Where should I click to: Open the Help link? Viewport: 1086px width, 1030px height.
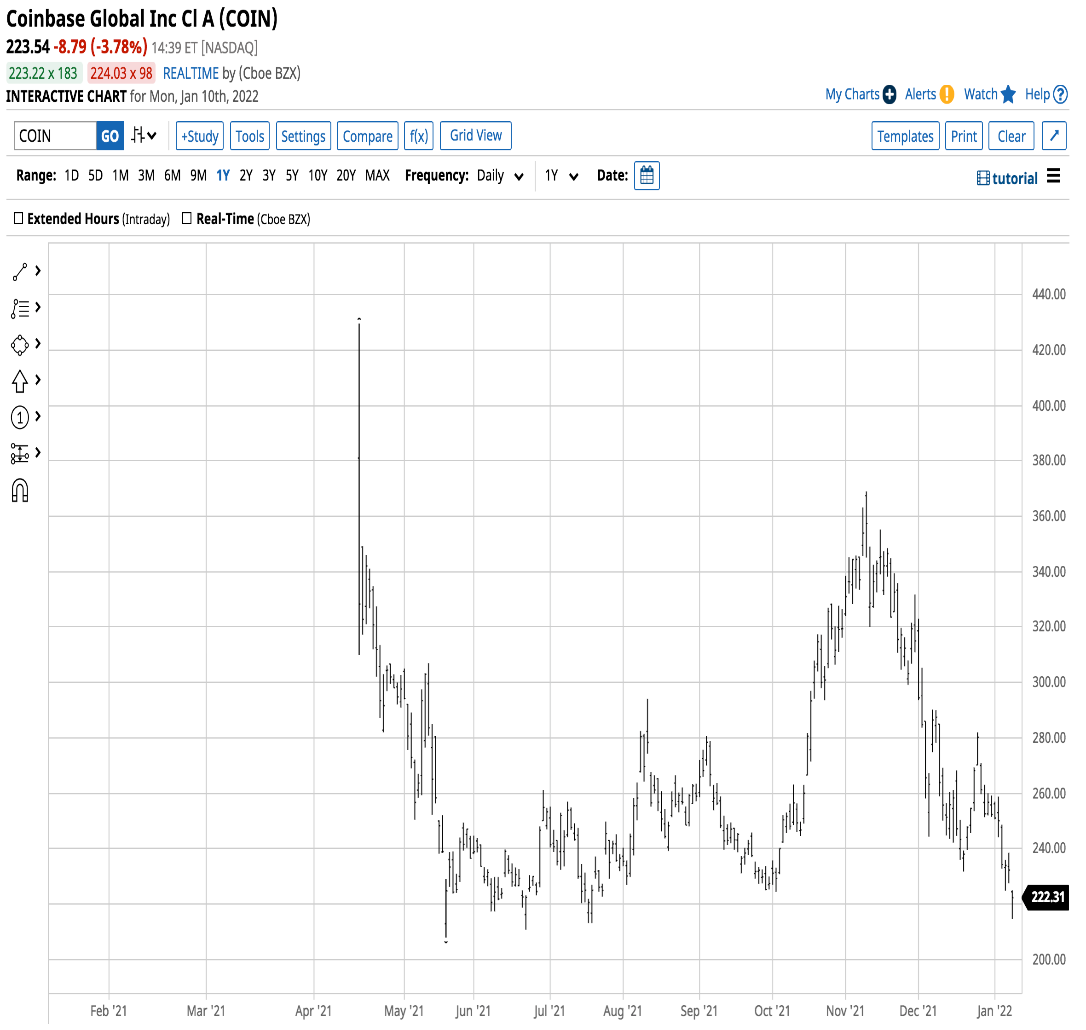[x=1038, y=94]
